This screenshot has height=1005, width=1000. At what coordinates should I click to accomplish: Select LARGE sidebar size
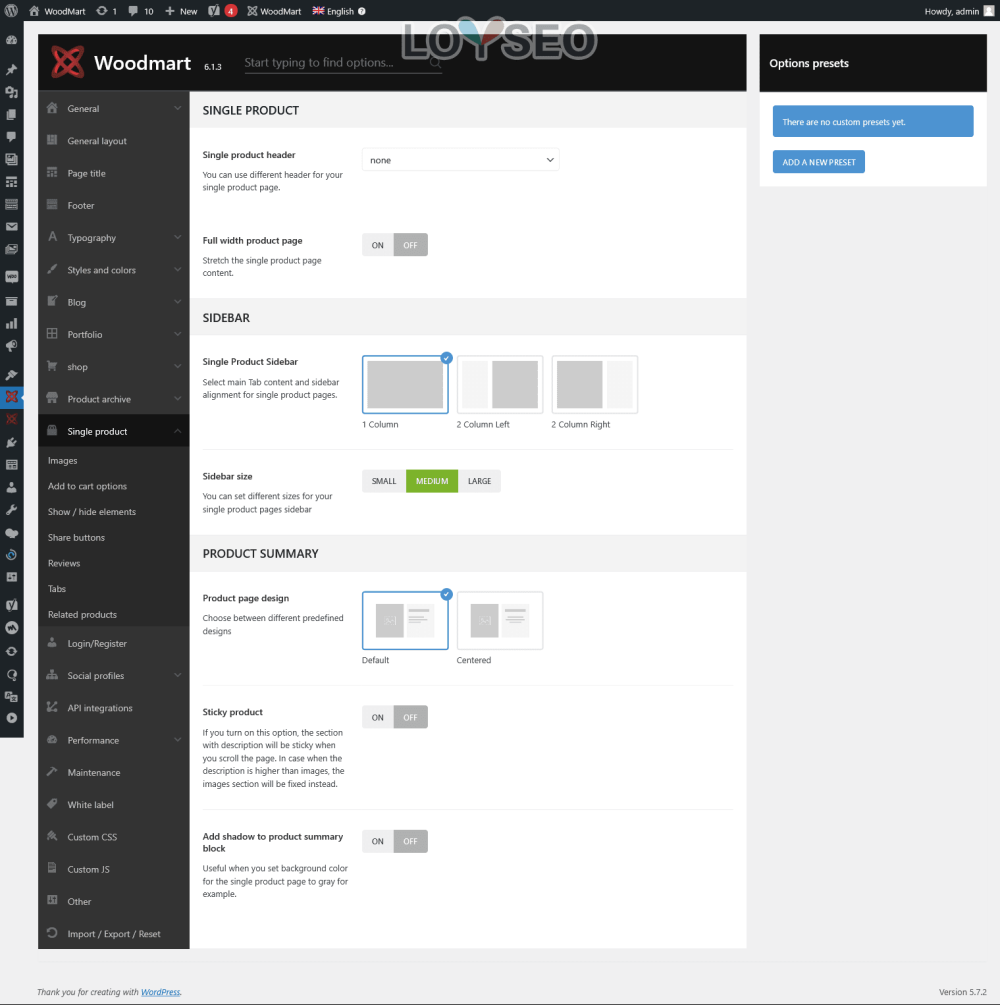tap(479, 481)
